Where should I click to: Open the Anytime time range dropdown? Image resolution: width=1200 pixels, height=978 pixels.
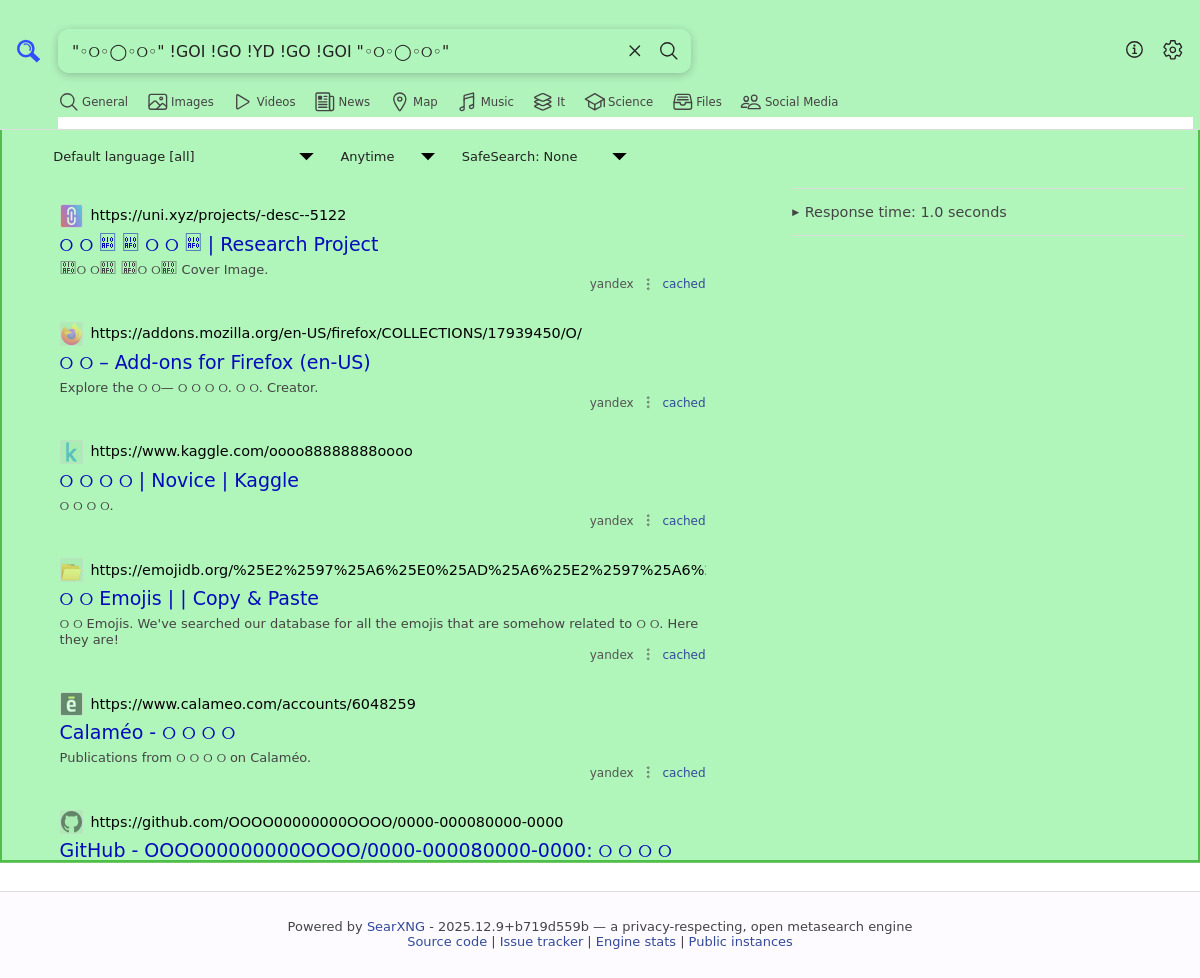[x=386, y=157]
